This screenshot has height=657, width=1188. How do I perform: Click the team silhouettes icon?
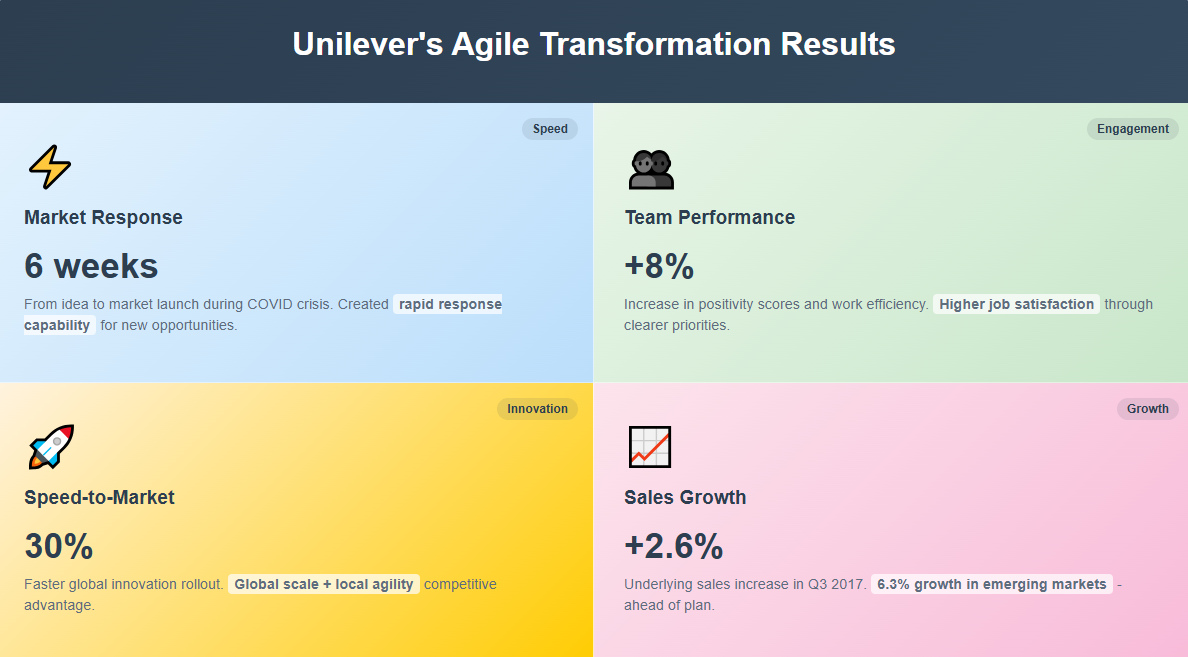coord(651,169)
